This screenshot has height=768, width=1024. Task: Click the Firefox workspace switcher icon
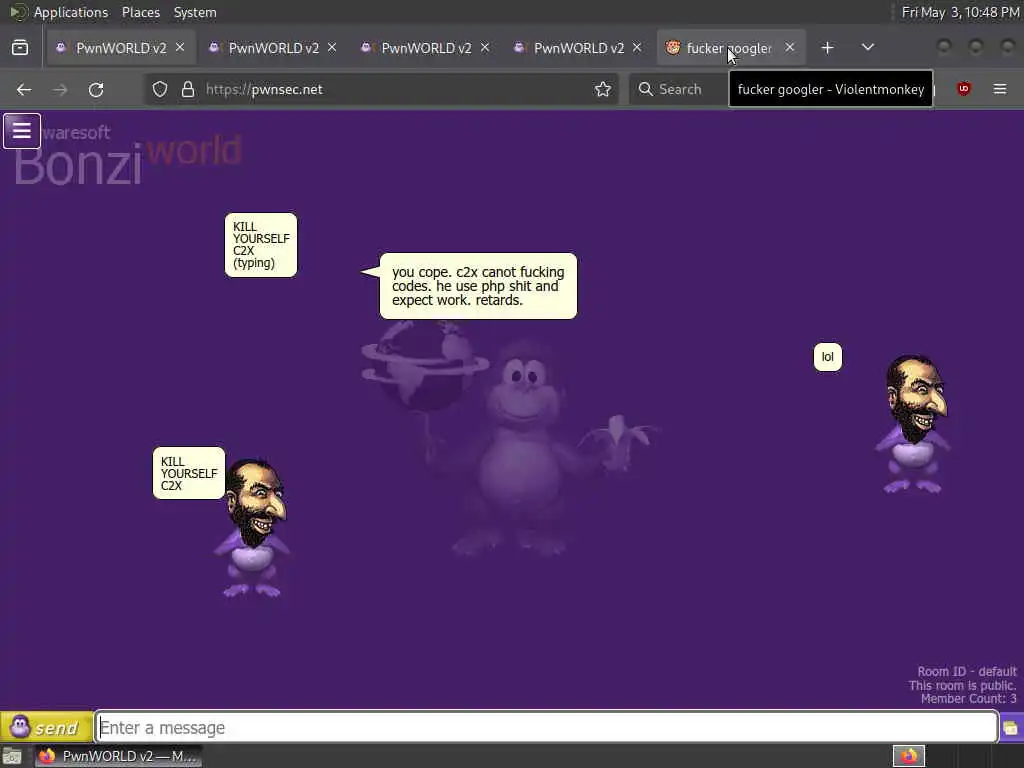click(x=909, y=756)
